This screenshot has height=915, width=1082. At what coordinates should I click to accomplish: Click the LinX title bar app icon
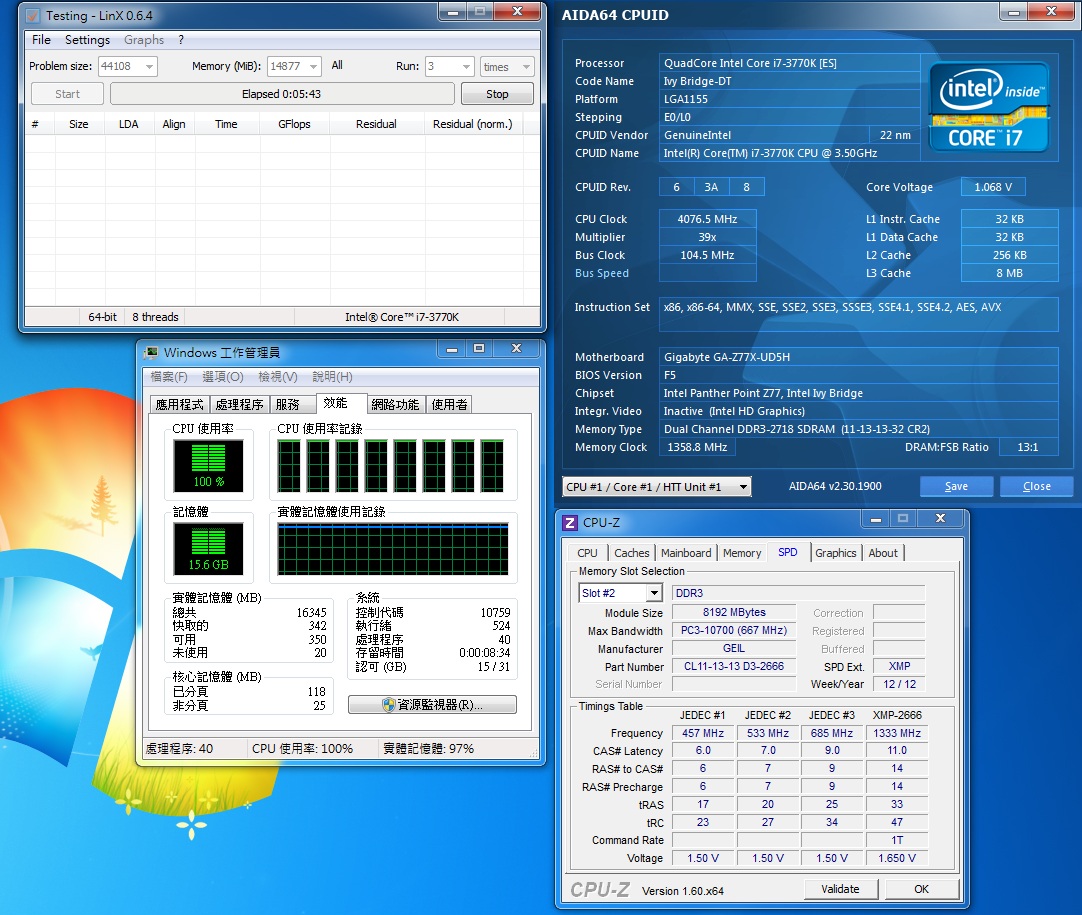coord(32,16)
